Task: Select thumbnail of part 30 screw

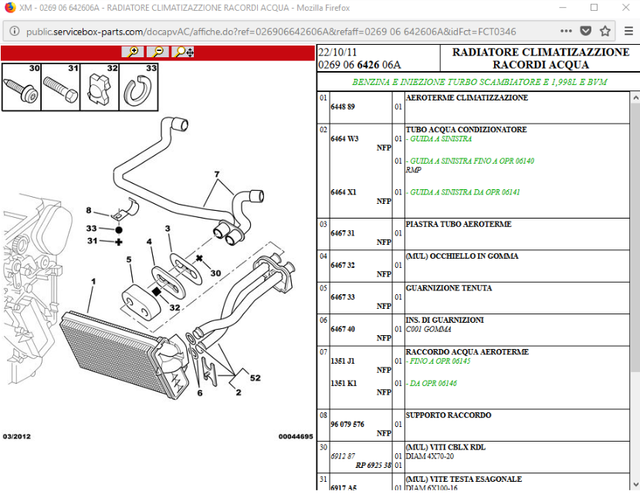Action: pos(21,87)
